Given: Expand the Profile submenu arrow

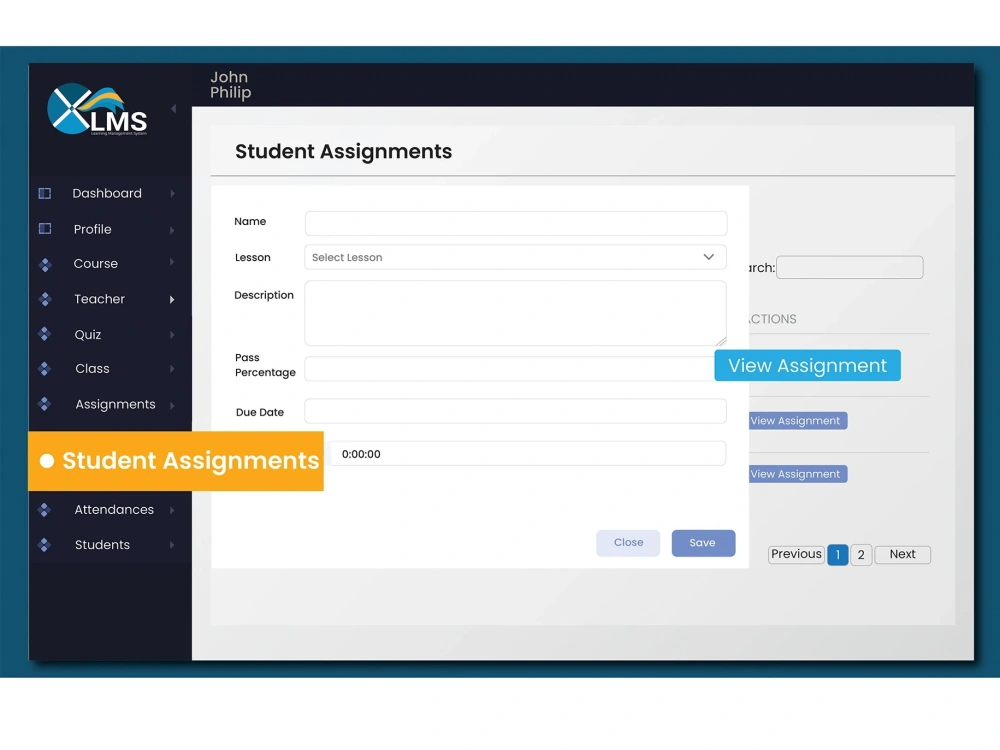Looking at the screenshot, I should (x=172, y=230).
